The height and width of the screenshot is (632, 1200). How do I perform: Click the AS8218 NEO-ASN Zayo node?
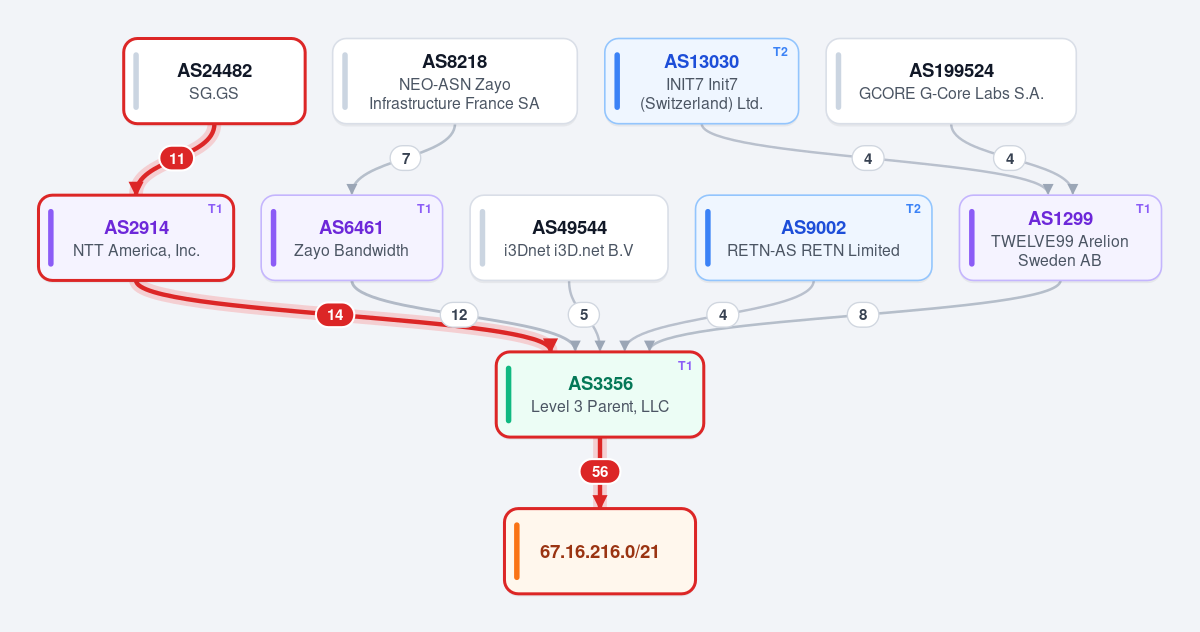pyautogui.click(x=455, y=81)
